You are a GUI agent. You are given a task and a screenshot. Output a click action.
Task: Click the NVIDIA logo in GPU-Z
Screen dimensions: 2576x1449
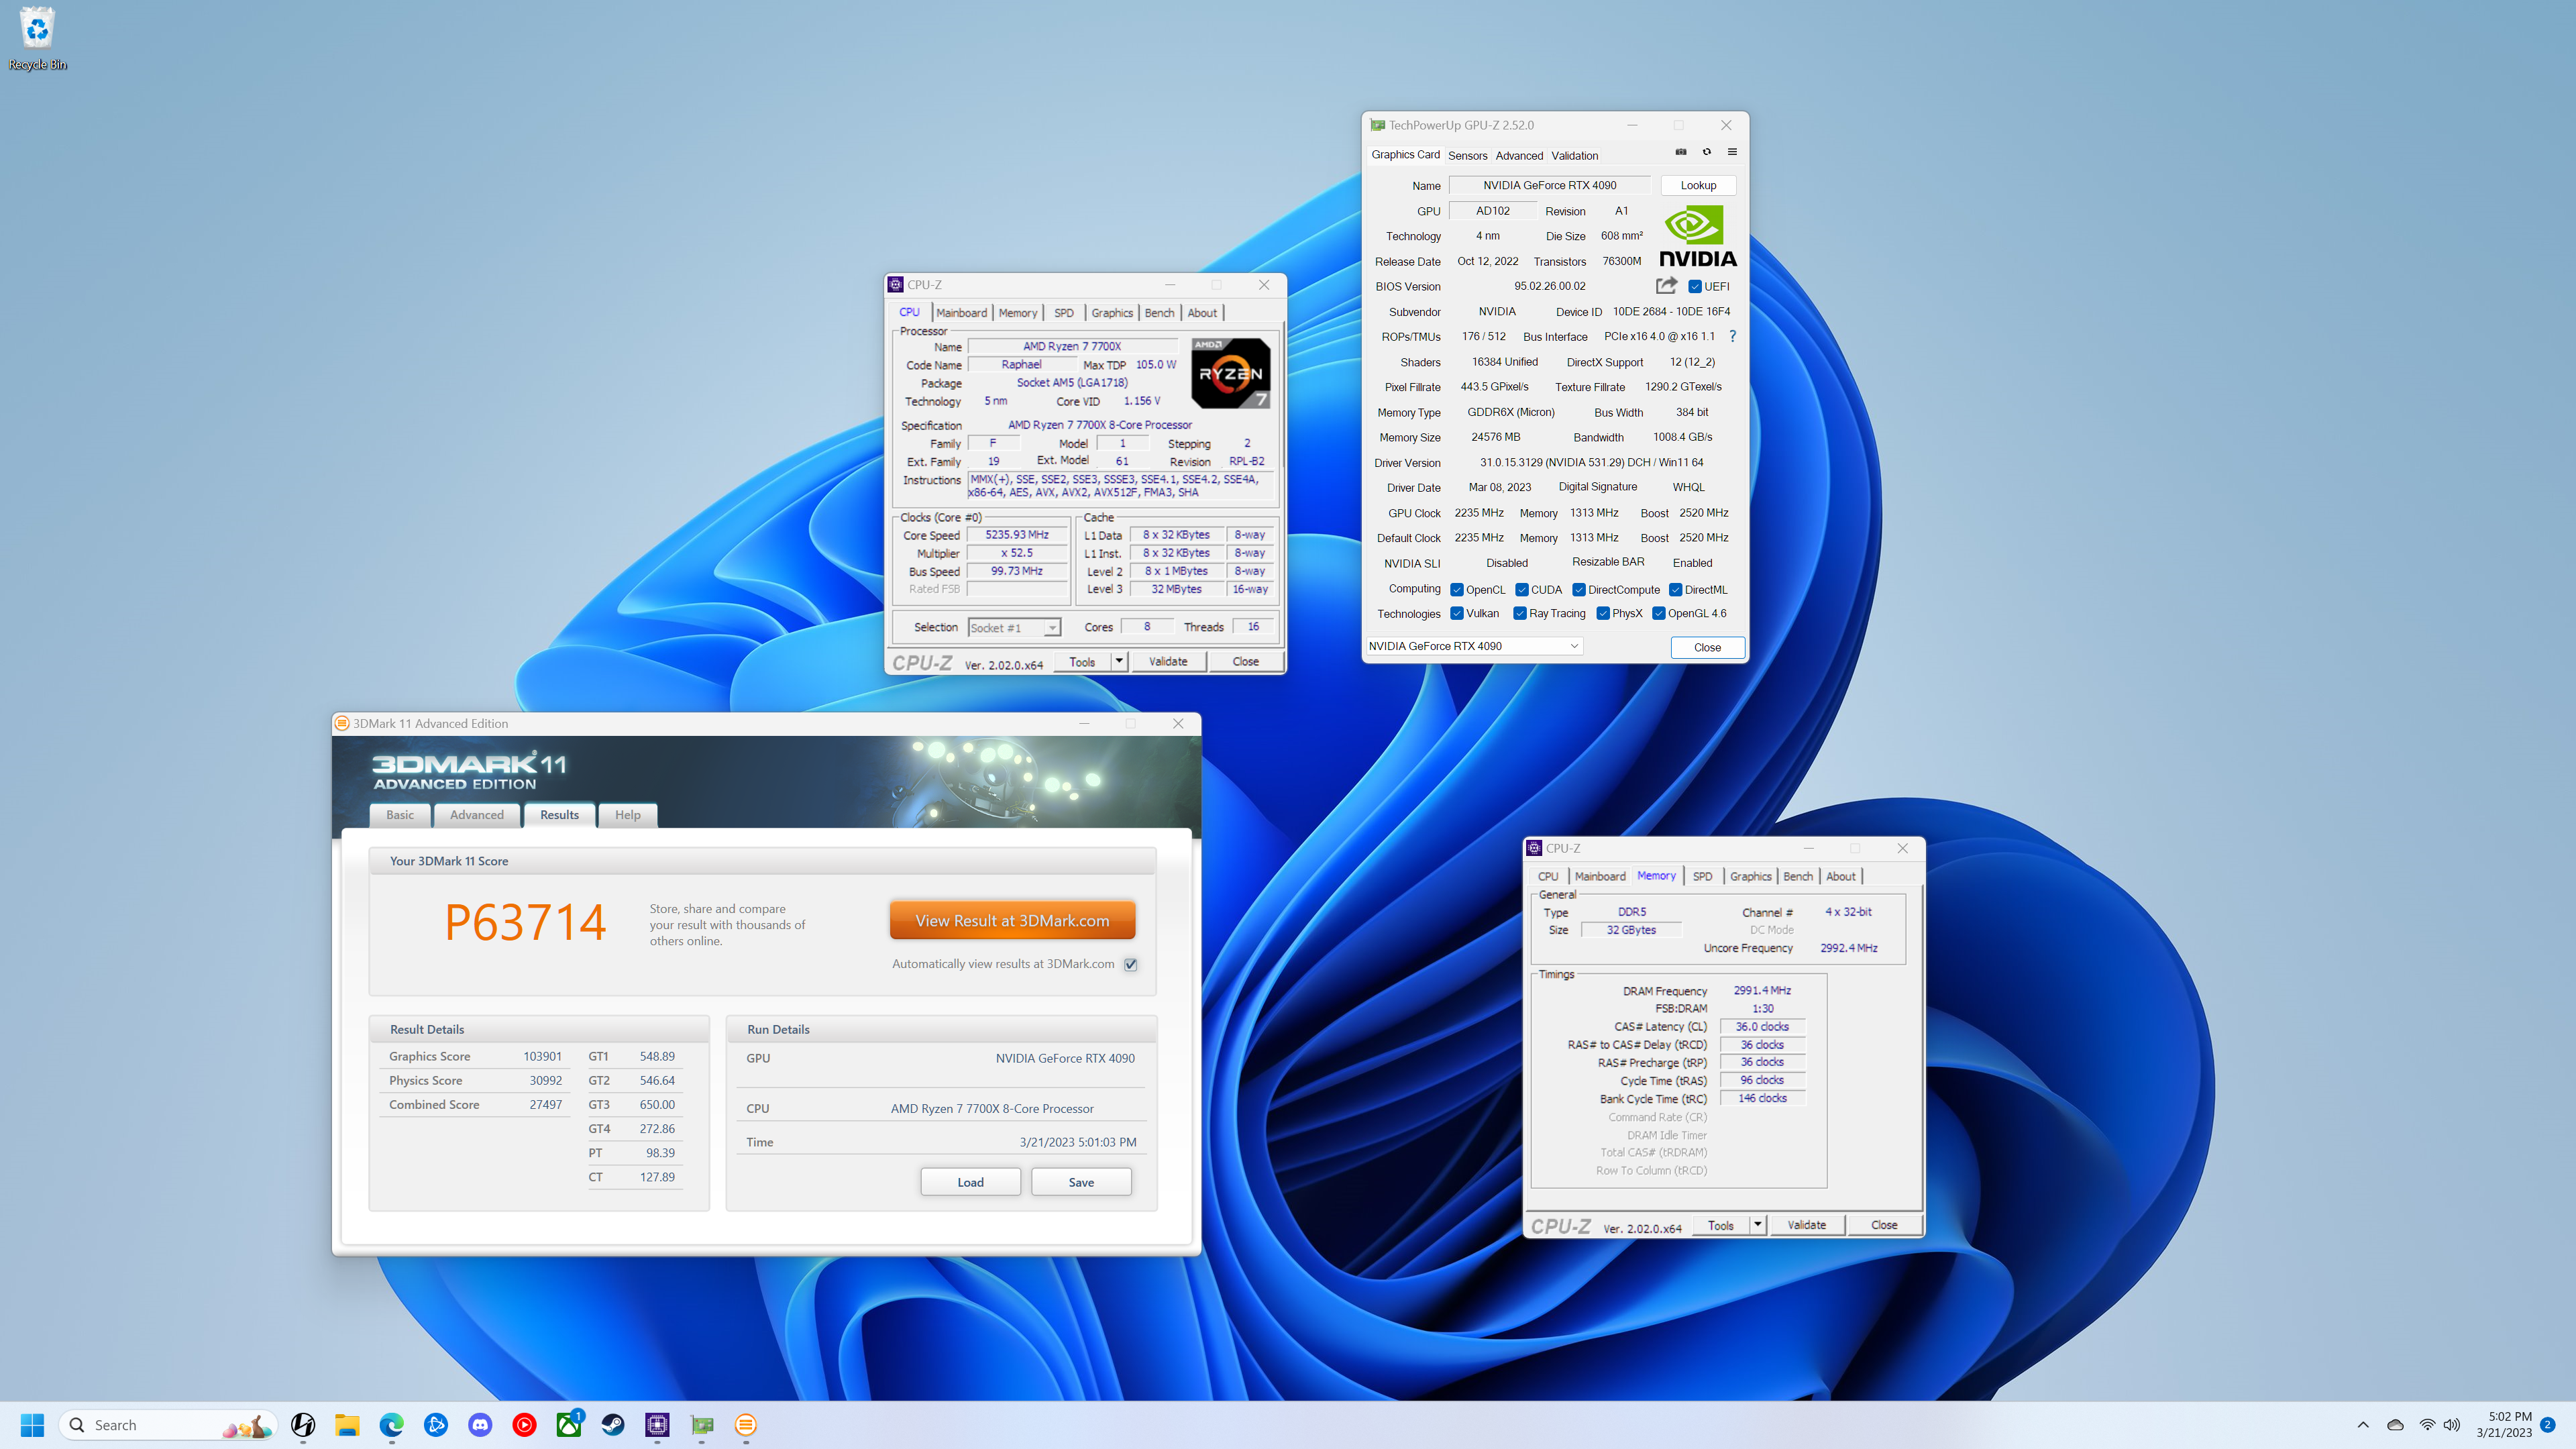click(x=1697, y=236)
